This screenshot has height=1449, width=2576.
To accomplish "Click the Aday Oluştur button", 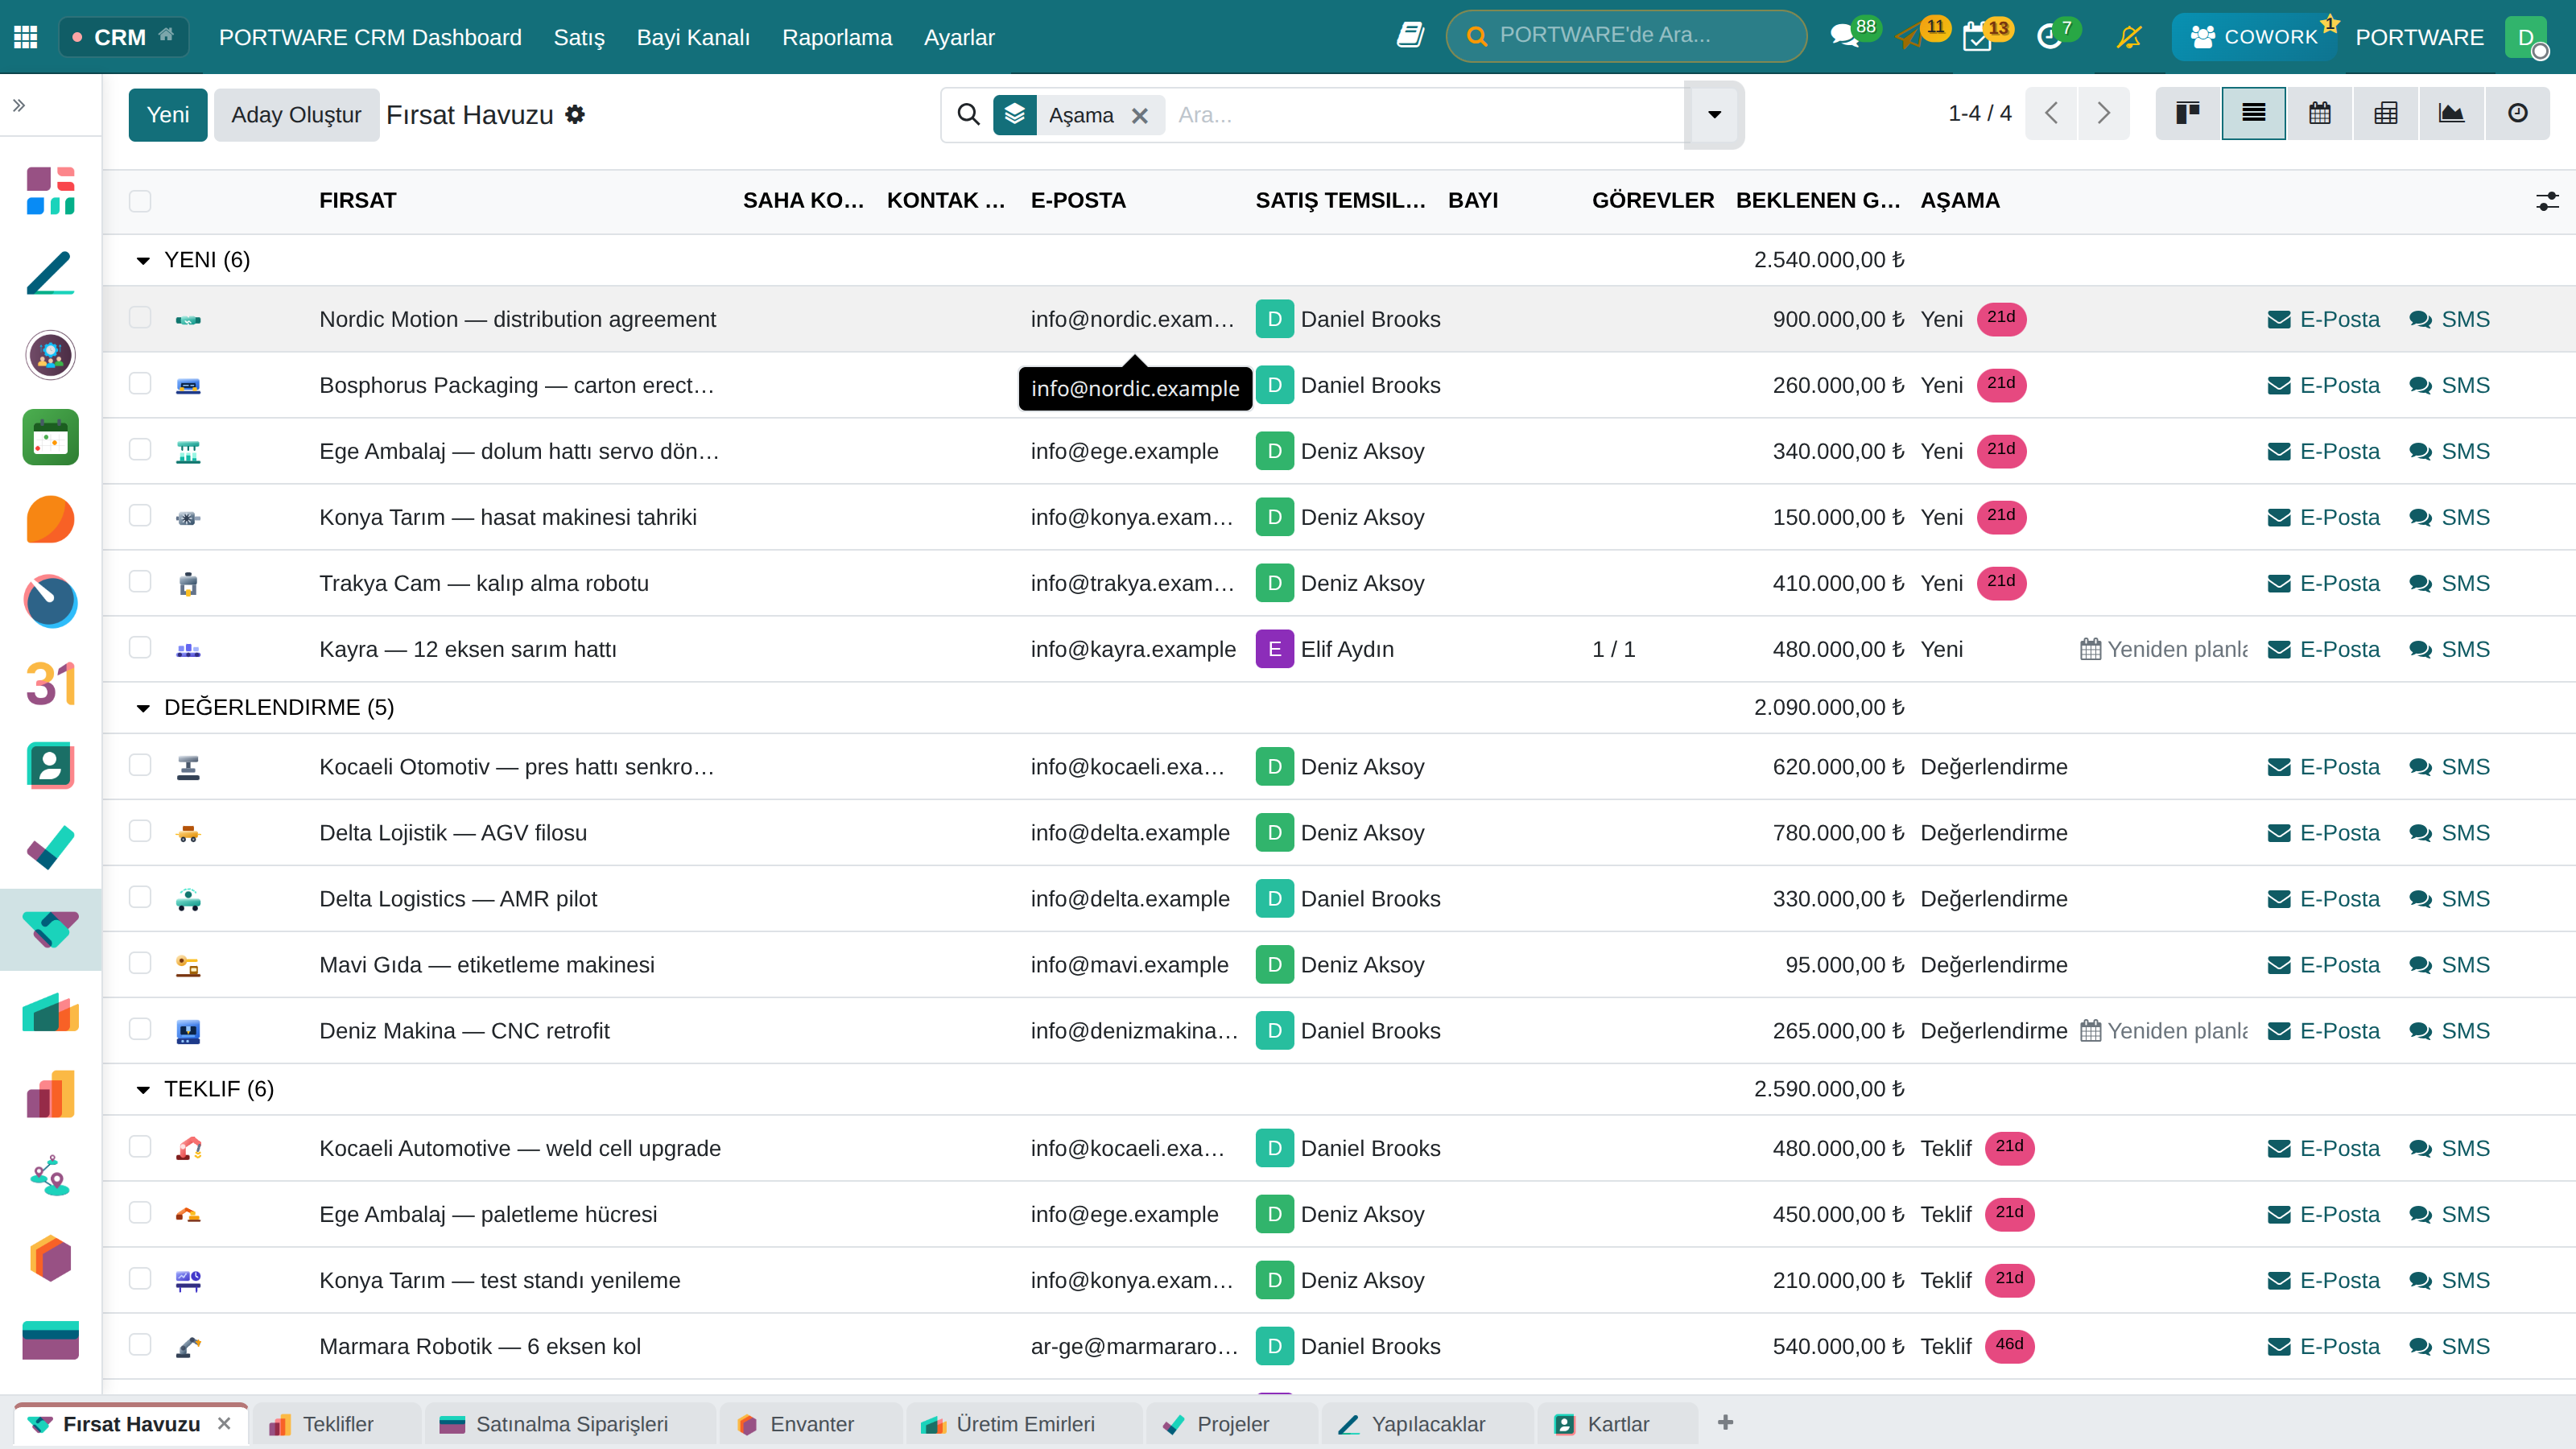I will click(x=296, y=115).
